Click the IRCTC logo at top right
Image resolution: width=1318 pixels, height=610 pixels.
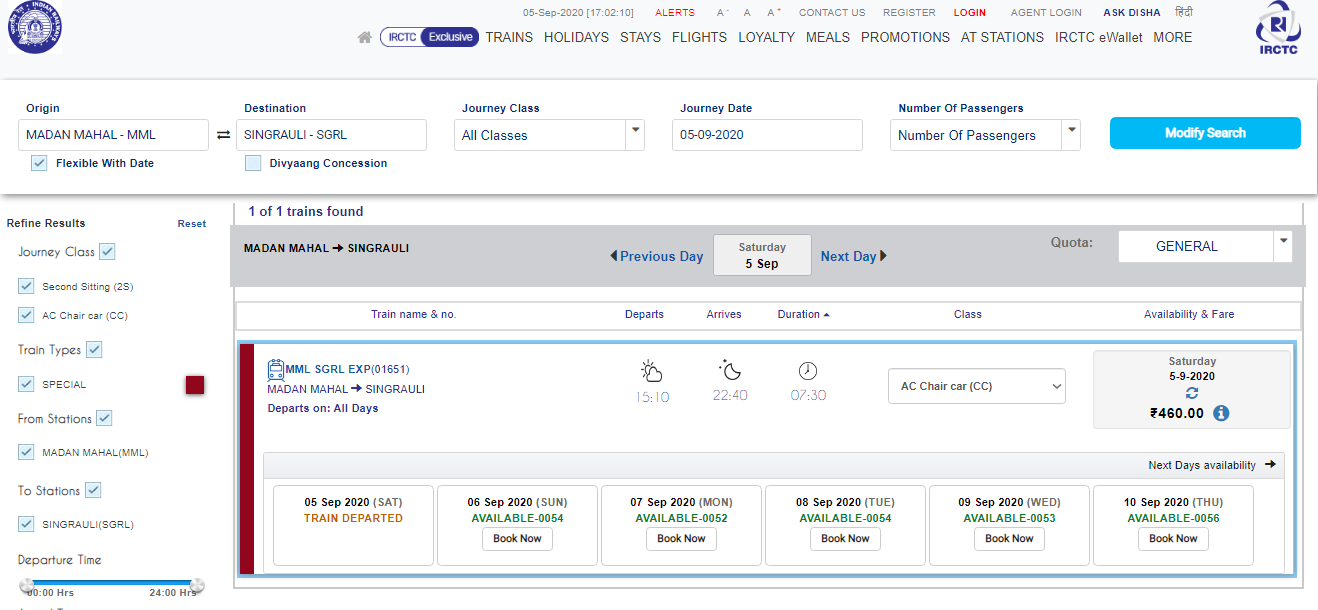pyautogui.click(x=1278, y=28)
